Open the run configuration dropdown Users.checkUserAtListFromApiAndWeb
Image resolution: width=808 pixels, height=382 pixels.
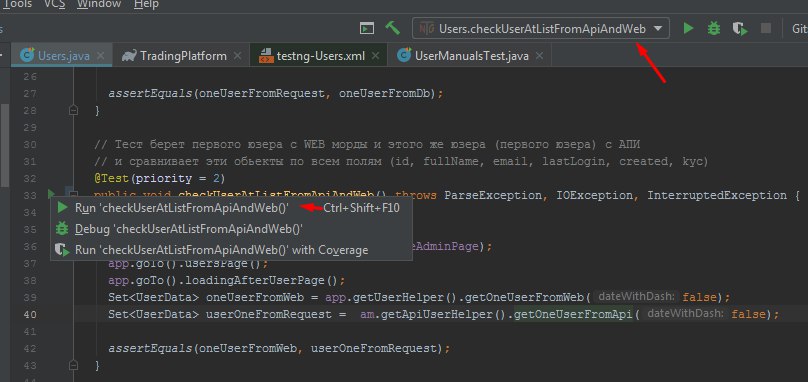coord(541,29)
